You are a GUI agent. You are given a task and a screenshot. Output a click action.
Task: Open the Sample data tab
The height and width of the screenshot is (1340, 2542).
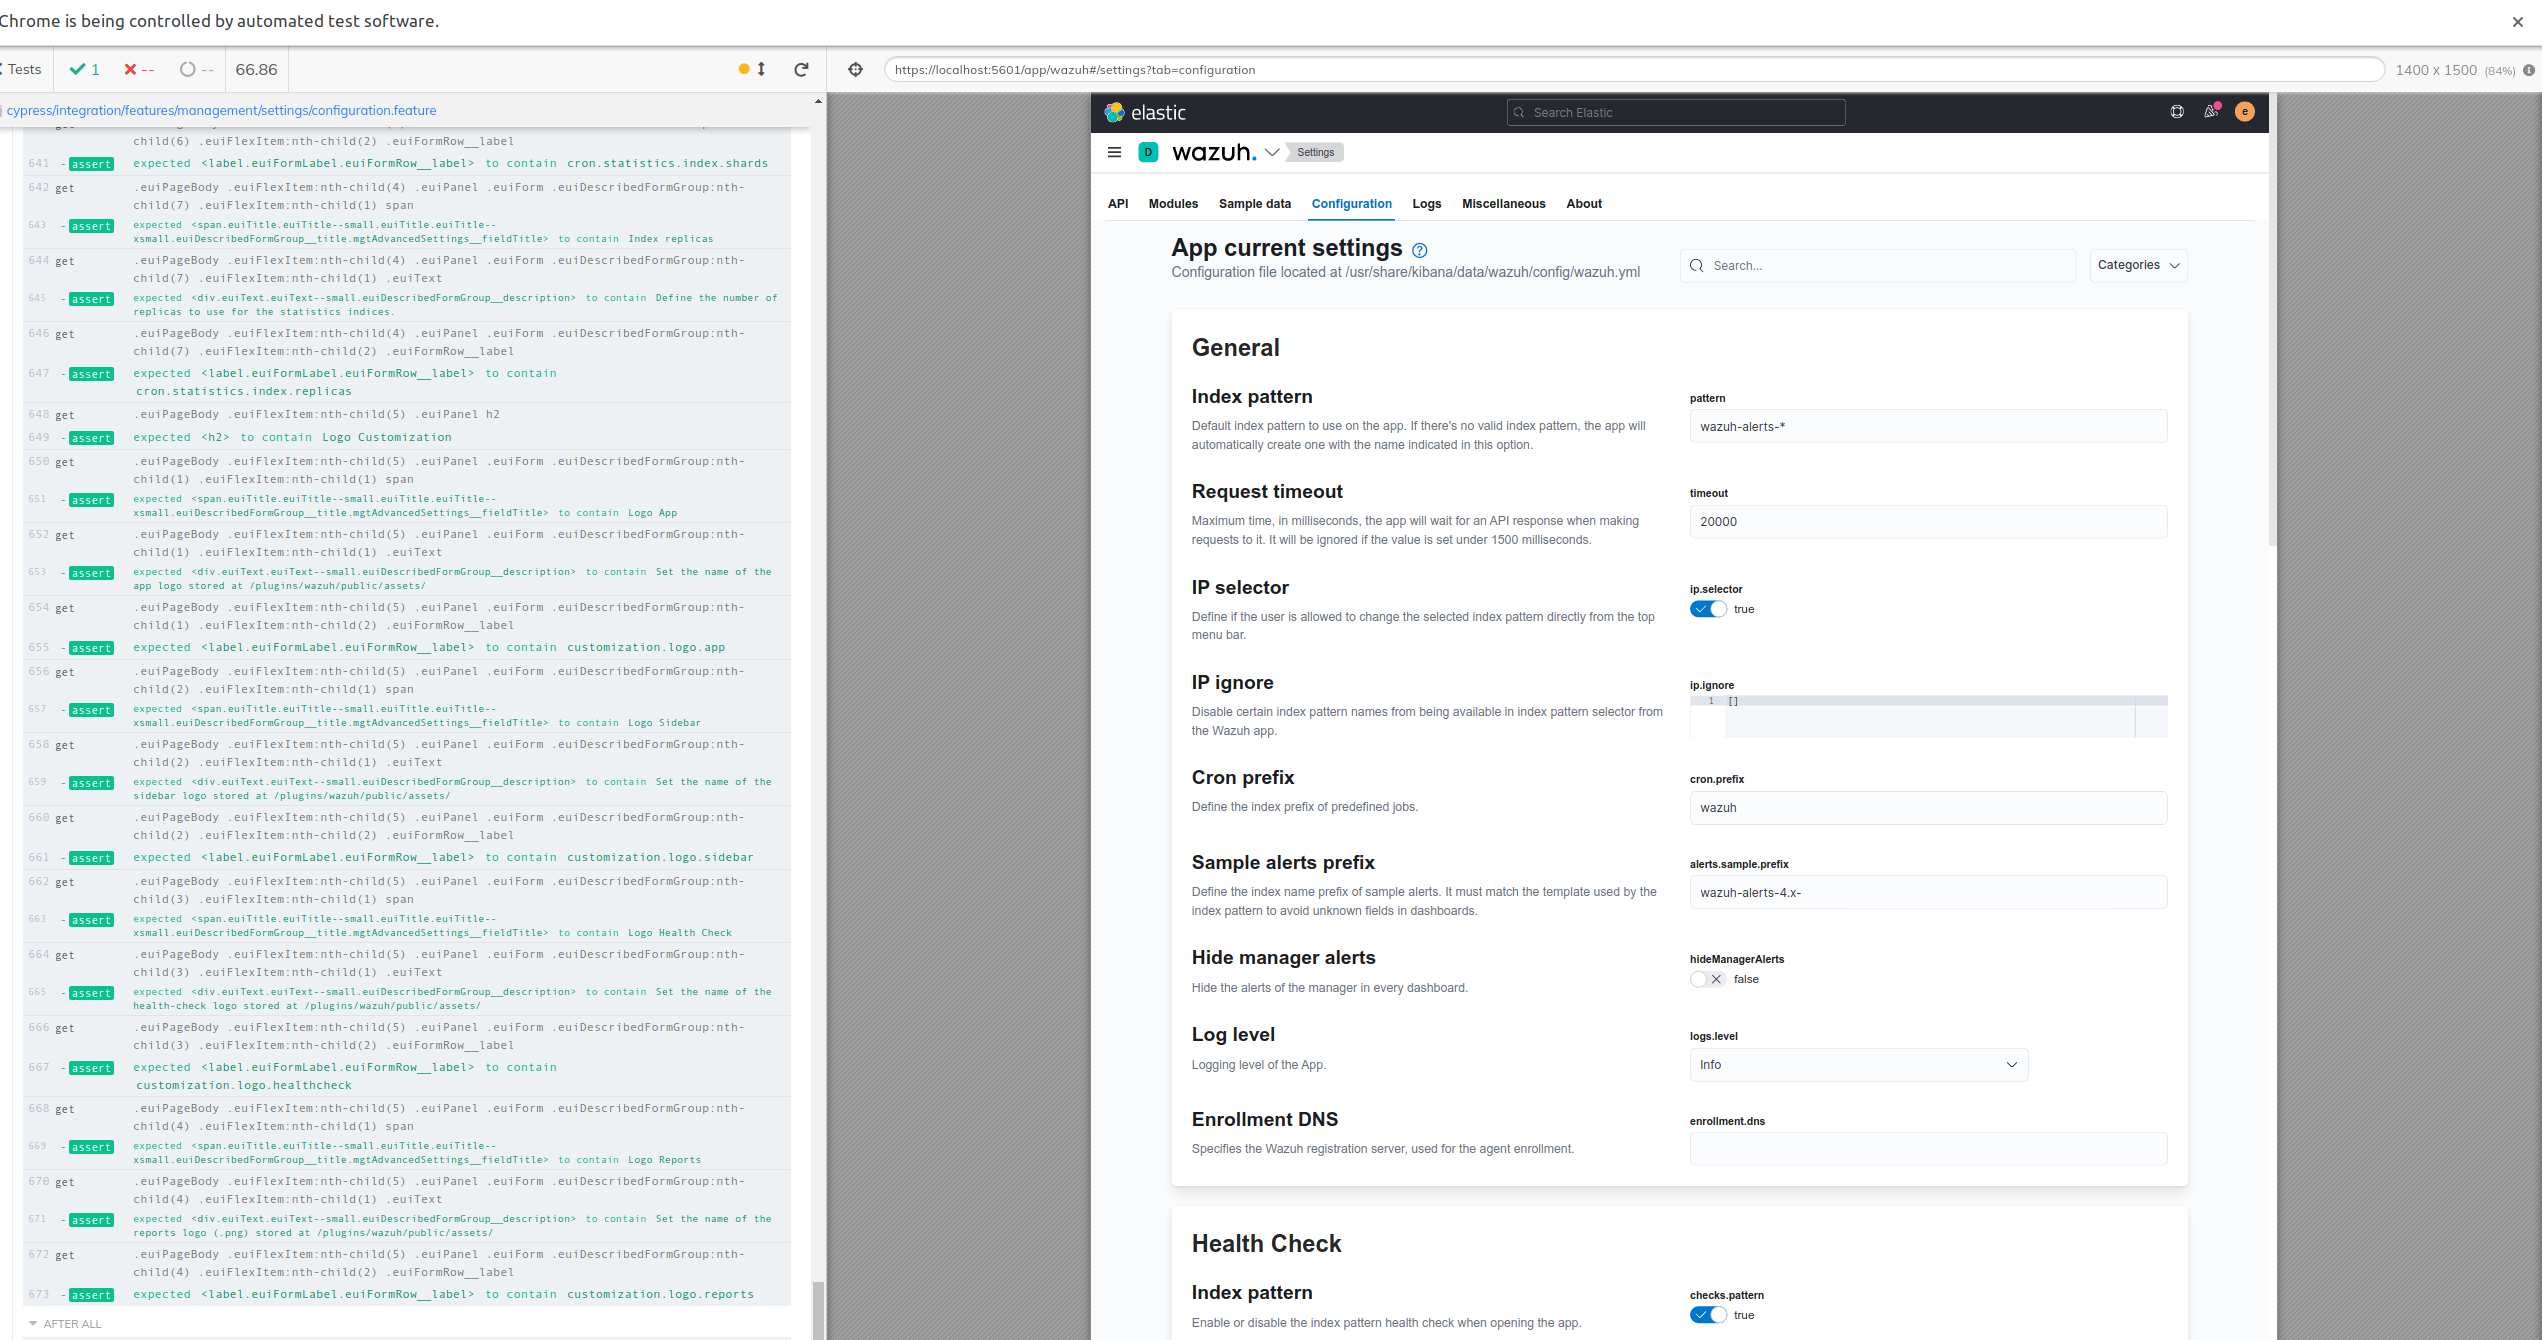tap(1255, 204)
